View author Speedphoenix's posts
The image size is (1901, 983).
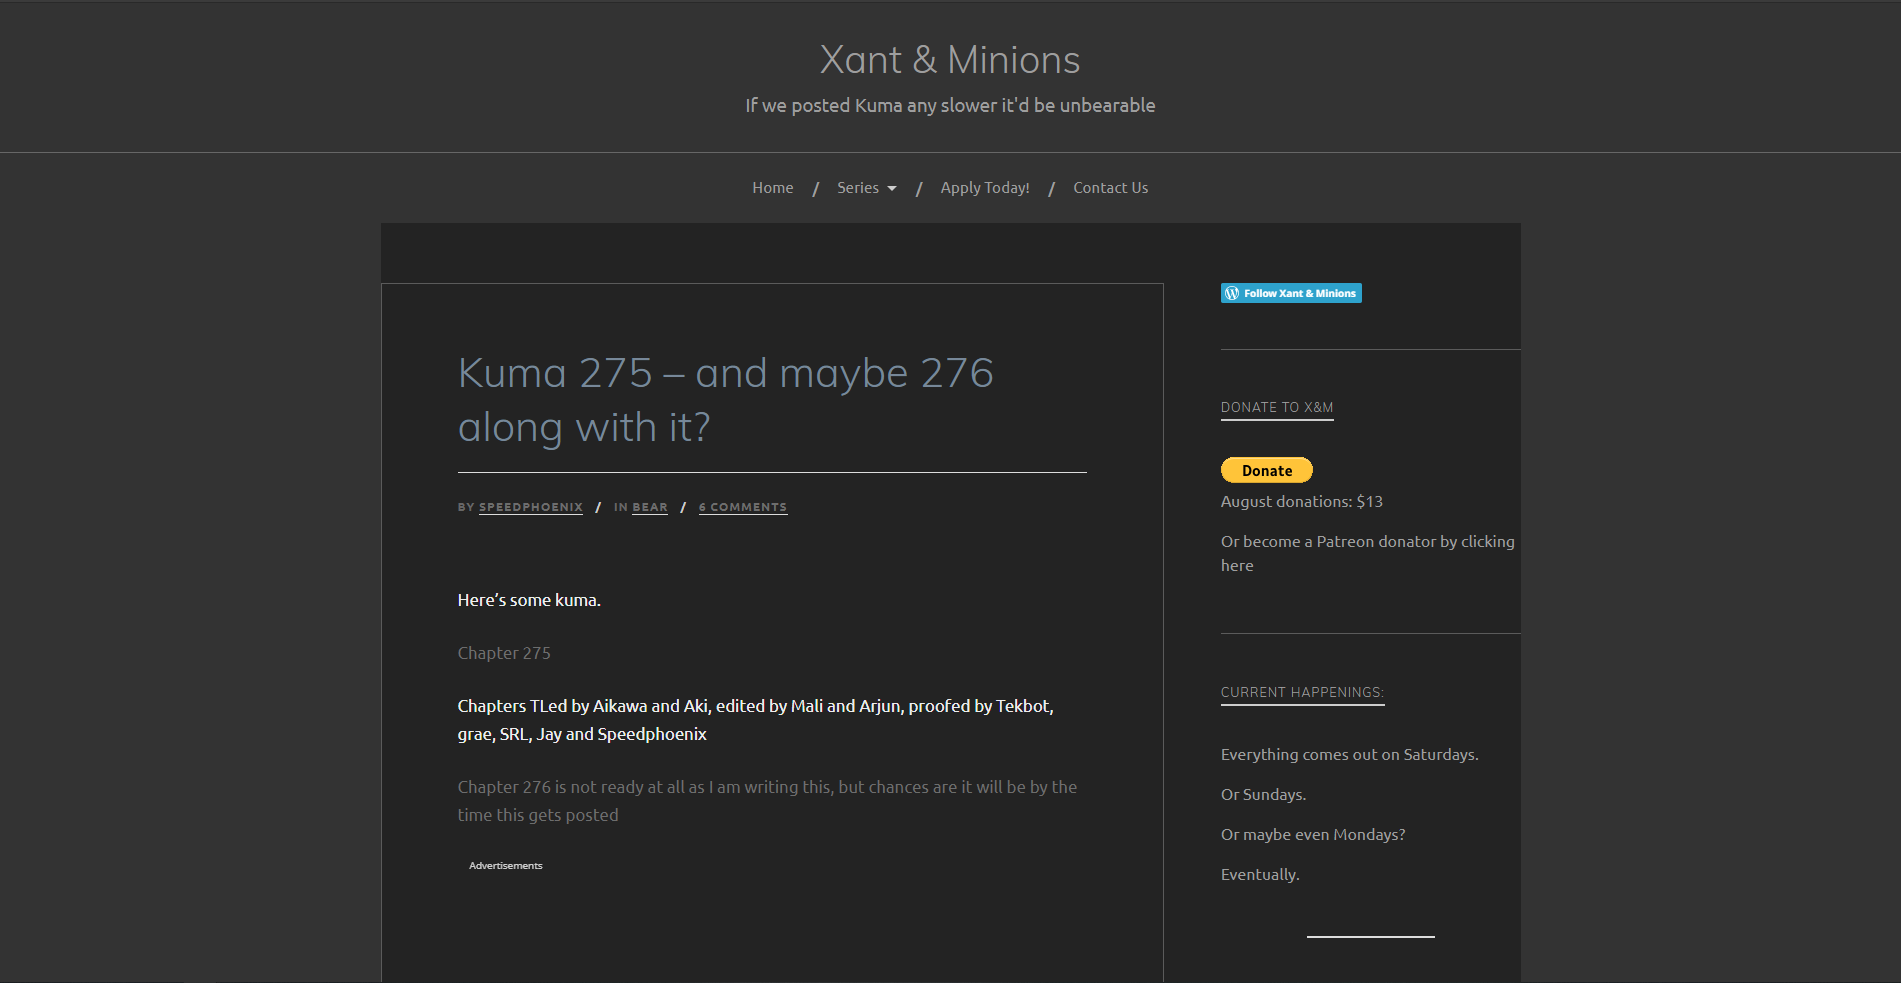(531, 507)
